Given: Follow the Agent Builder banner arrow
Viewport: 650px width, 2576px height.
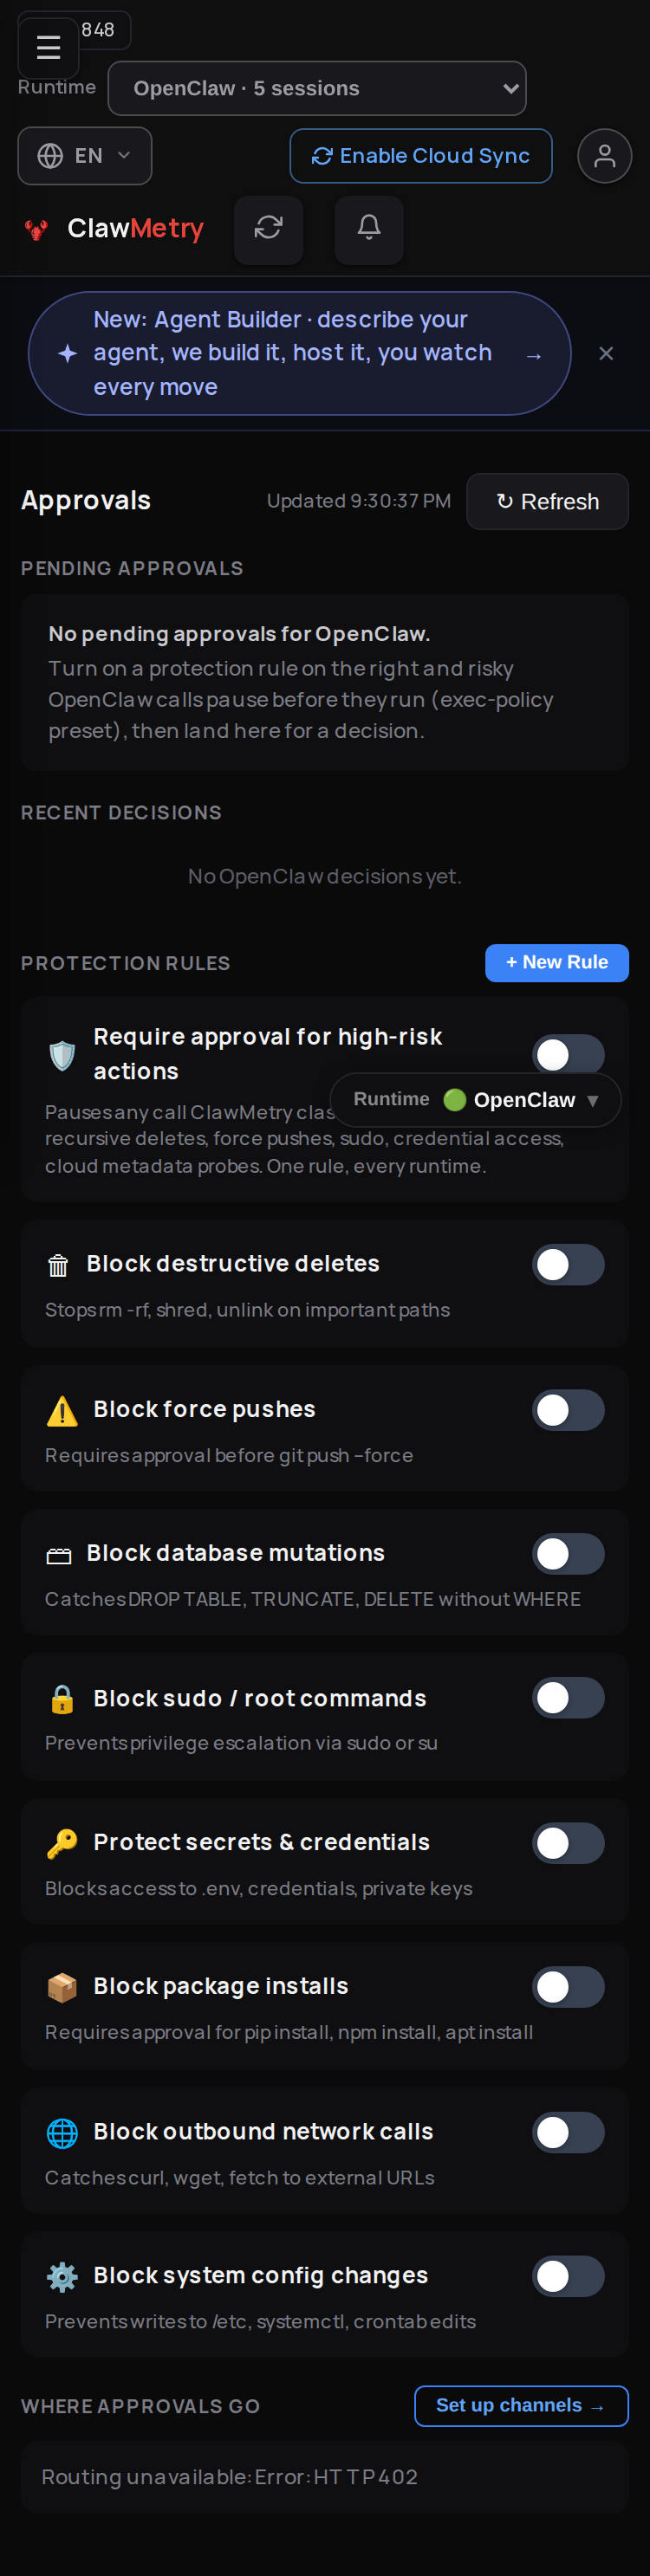Looking at the screenshot, I should point(533,355).
